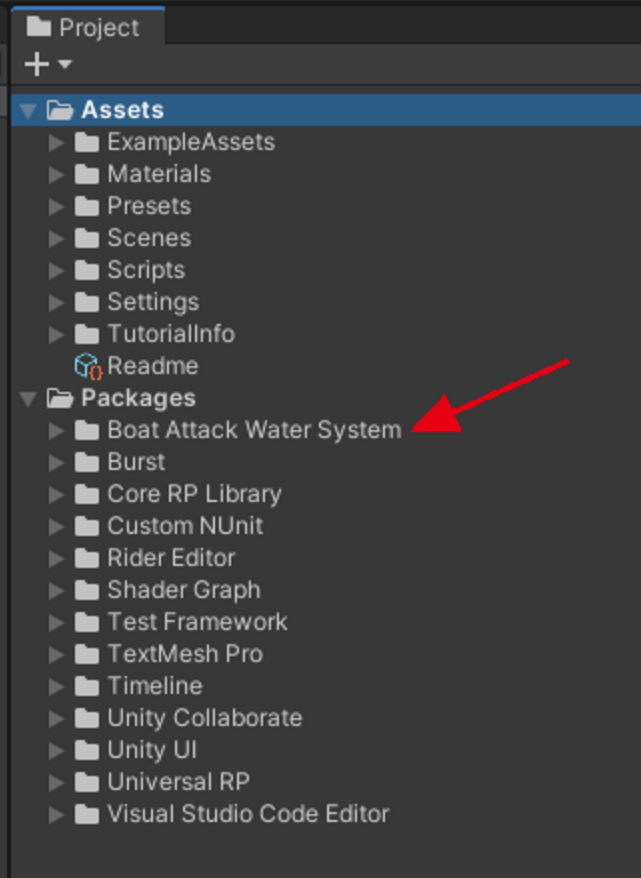Viewport: 641px width, 878px height.
Task: Click the open Packages folder icon
Action: coord(61,398)
